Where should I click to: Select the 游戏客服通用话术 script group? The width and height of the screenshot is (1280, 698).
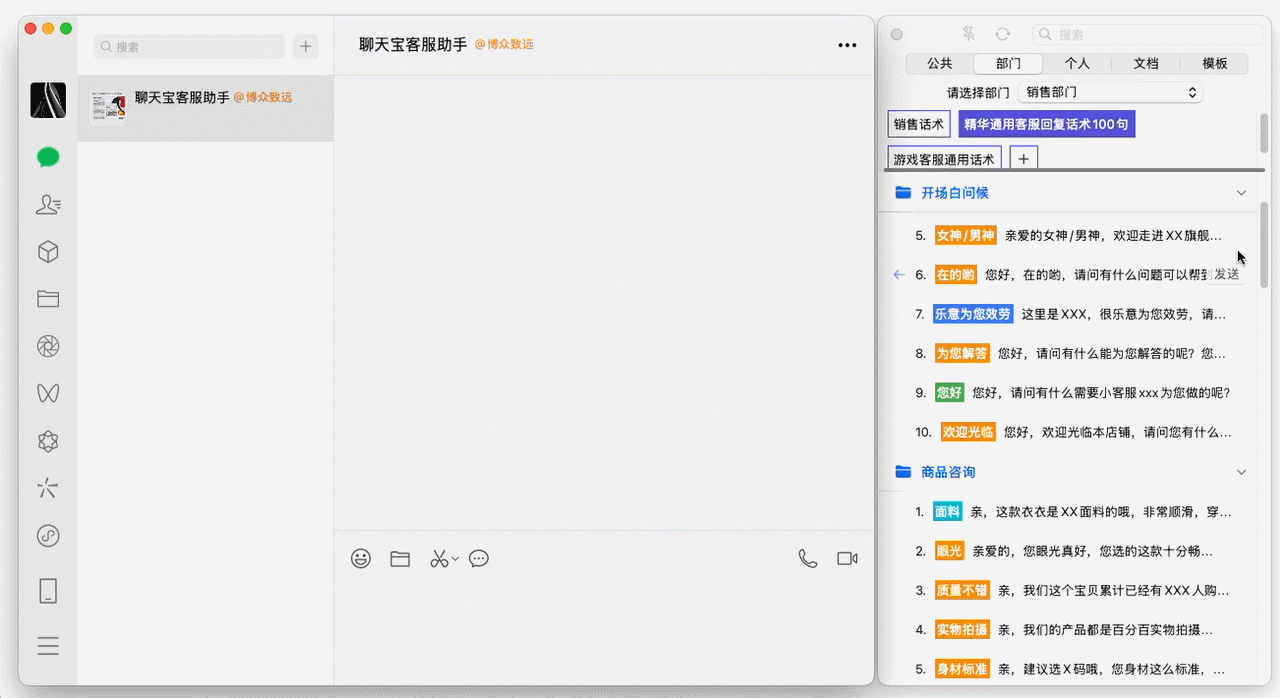[x=944, y=159]
